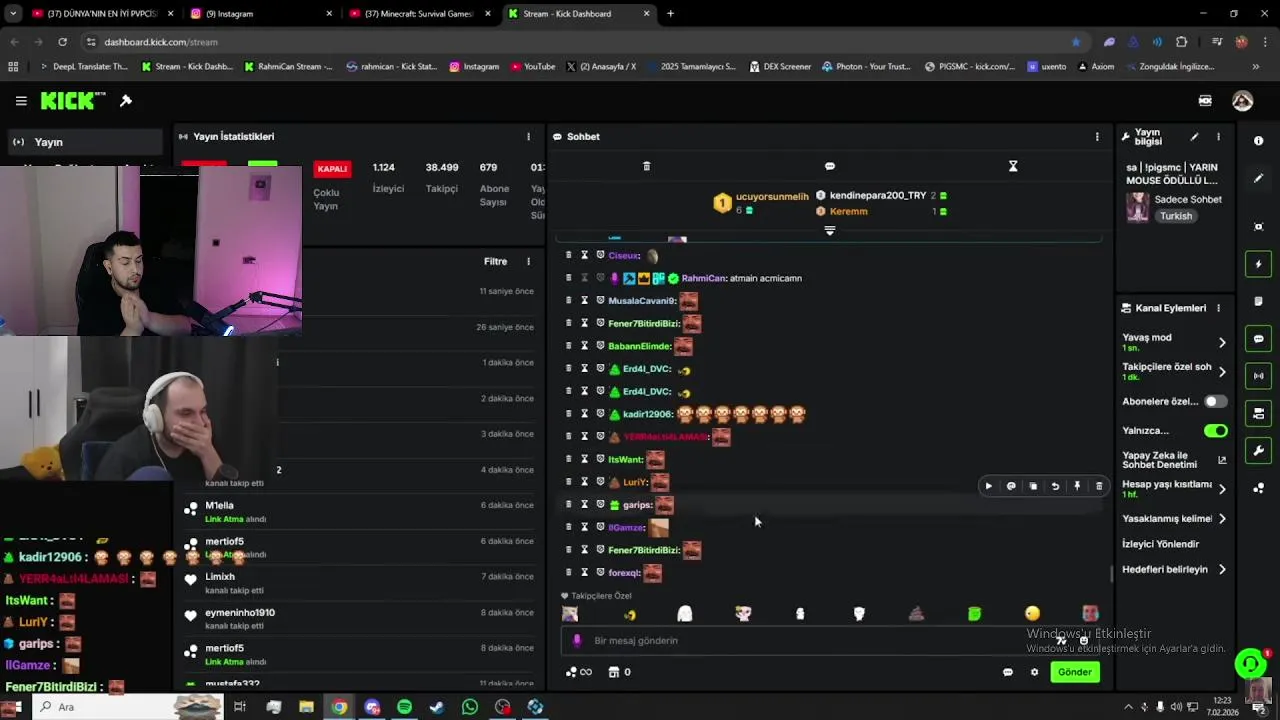Viewport: 1280px width, 720px height.
Task: Expand Hesap yaşı kısıtlaması setting
Action: tap(1222, 489)
